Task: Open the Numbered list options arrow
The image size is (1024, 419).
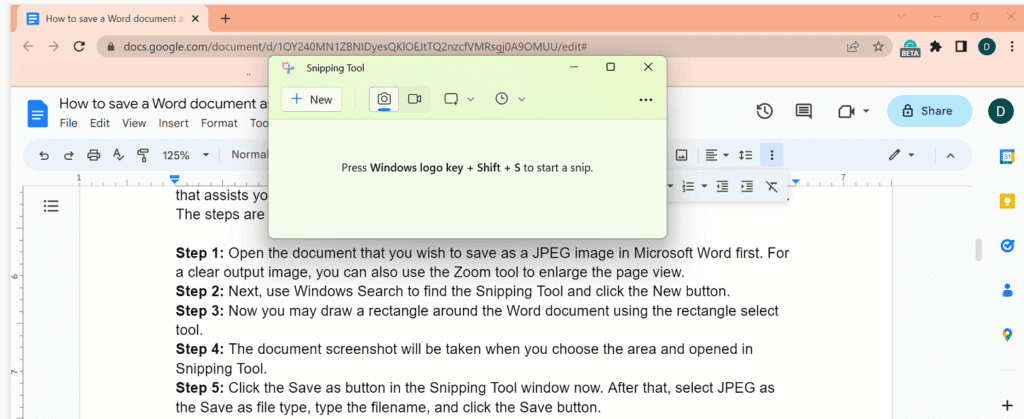Action: (704, 187)
